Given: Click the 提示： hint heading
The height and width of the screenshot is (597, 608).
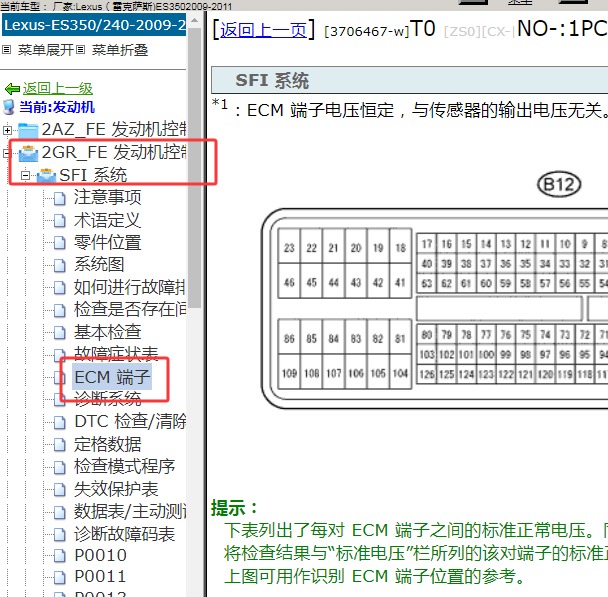Looking at the screenshot, I should [x=234, y=507].
